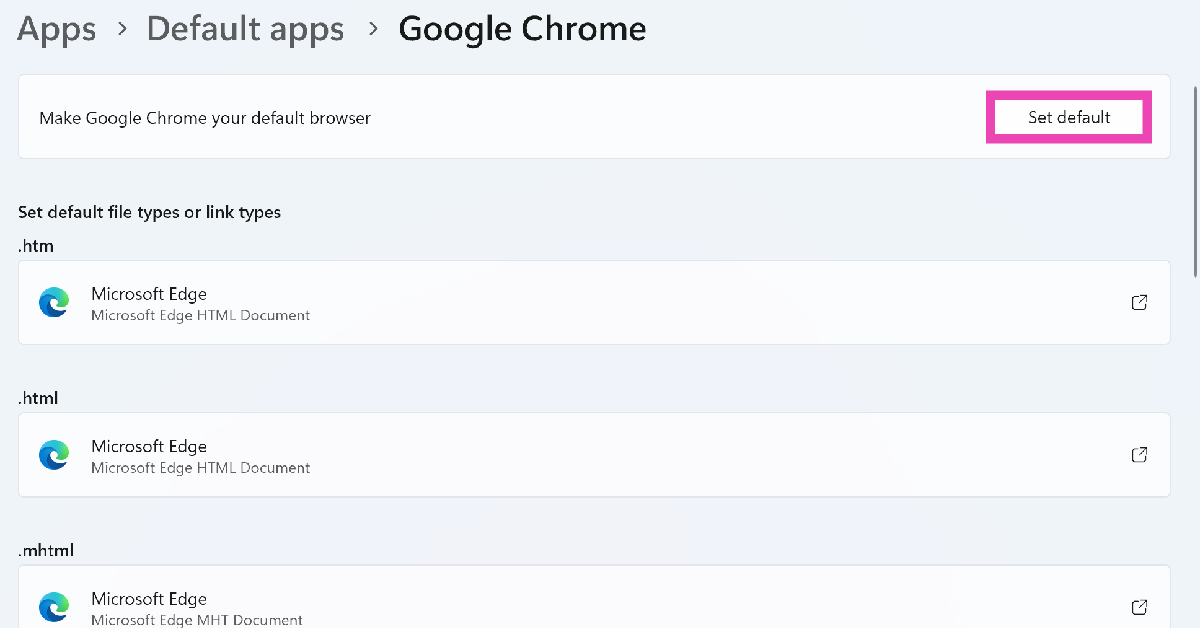
Task: Click the external-link icon for .htm
Action: point(1139,303)
